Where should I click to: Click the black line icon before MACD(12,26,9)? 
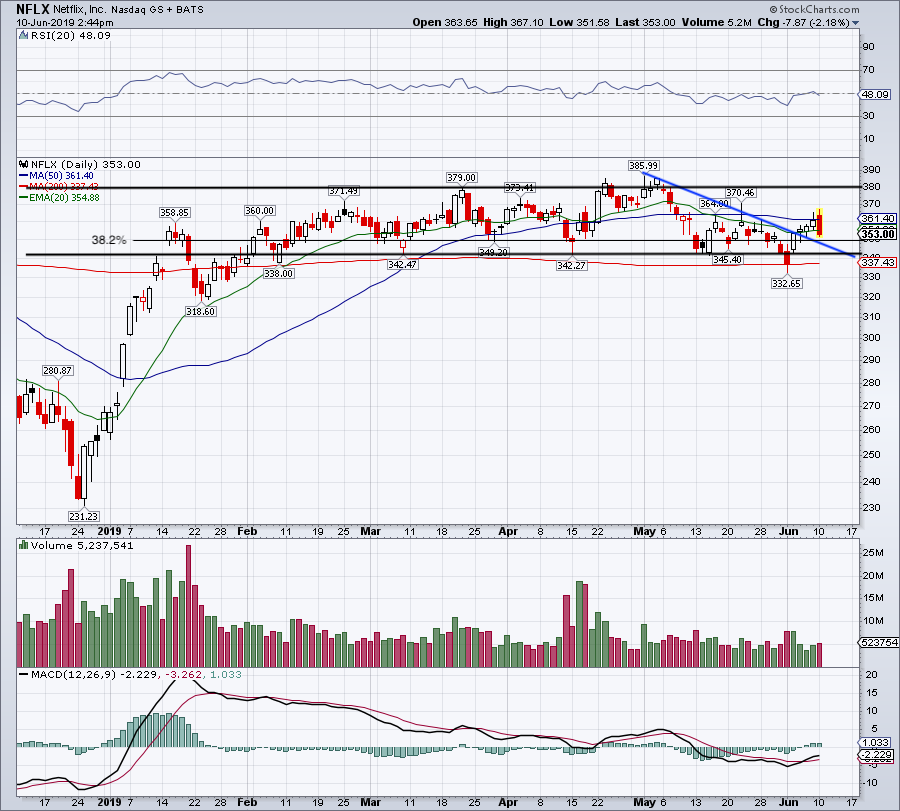pyautogui.click(x=24, y=674)
